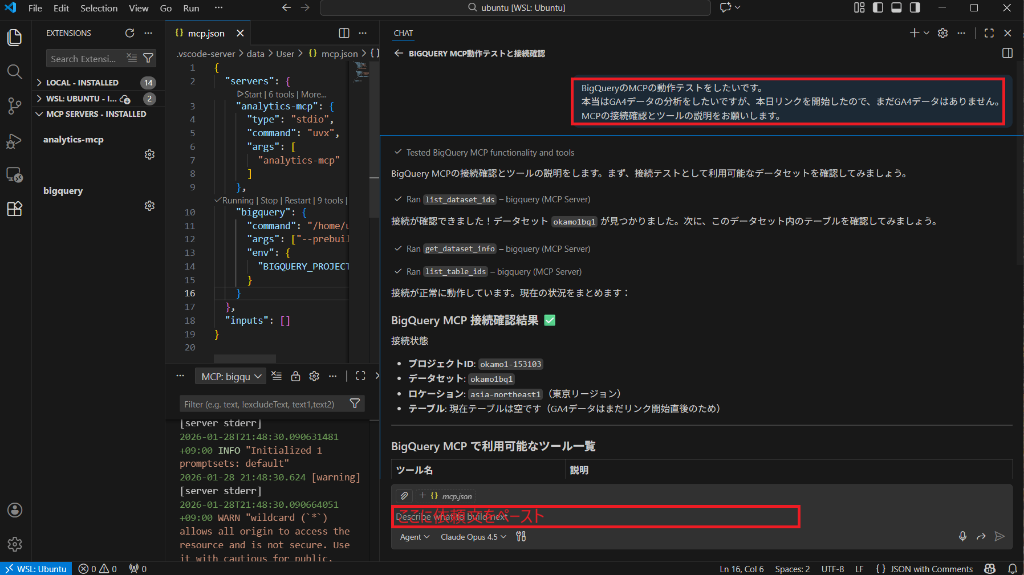This screenshot has width=1024, height=575.
Task: Open Spaces: 2 indentation setting
Action: [792, 568]
